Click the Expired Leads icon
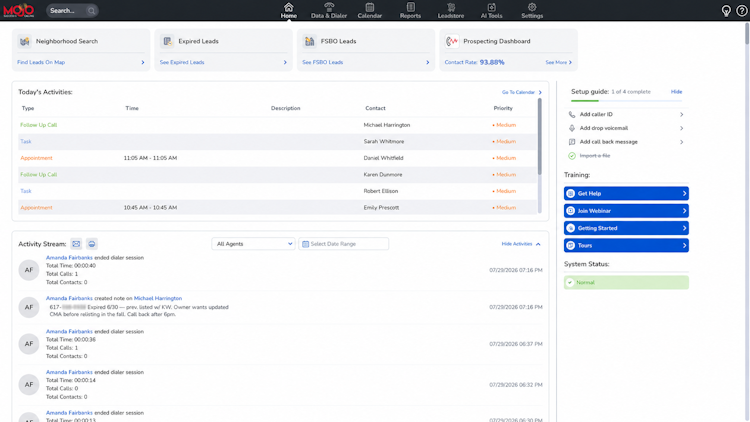Image resolution: width=750 pixels, height=422 pixels. click(167, 42)
